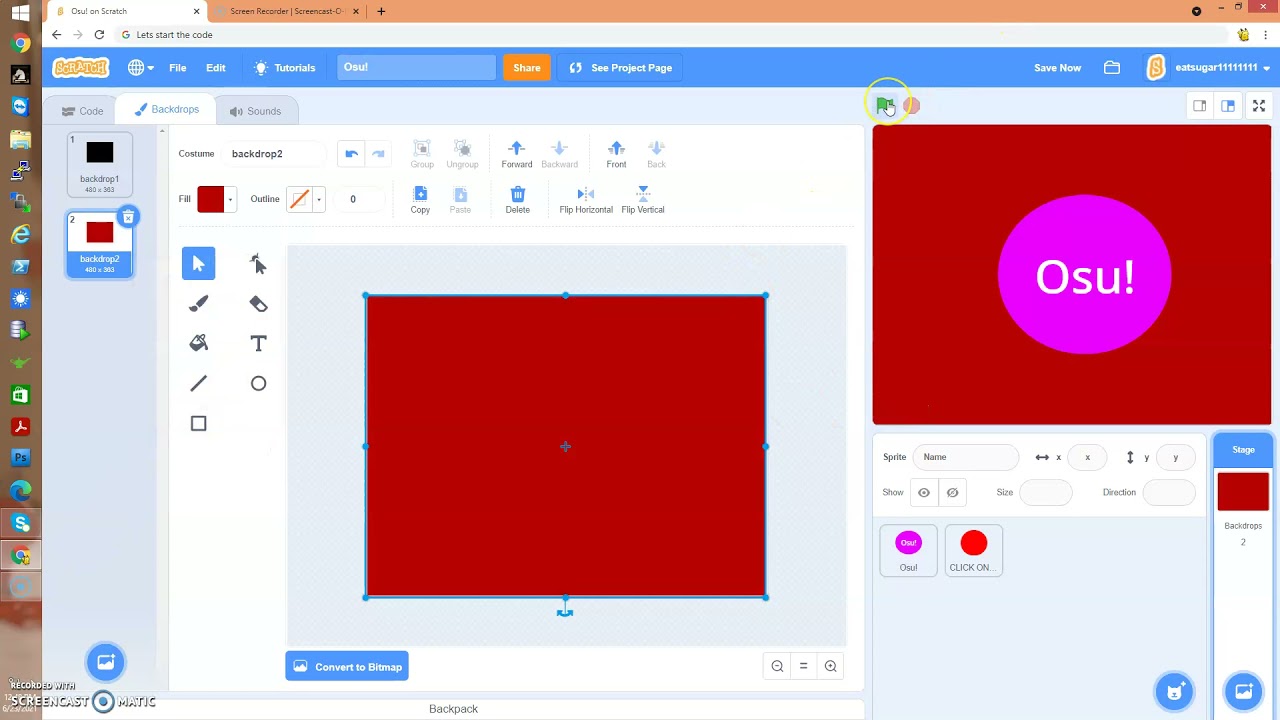
Task: Pick the Line drawing tool
Action: 198,383
